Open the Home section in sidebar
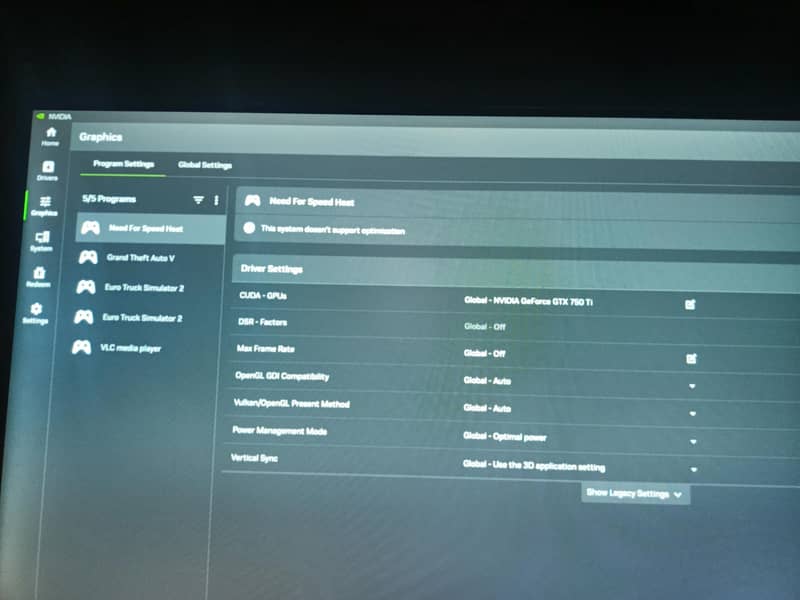 pos(51,136)
